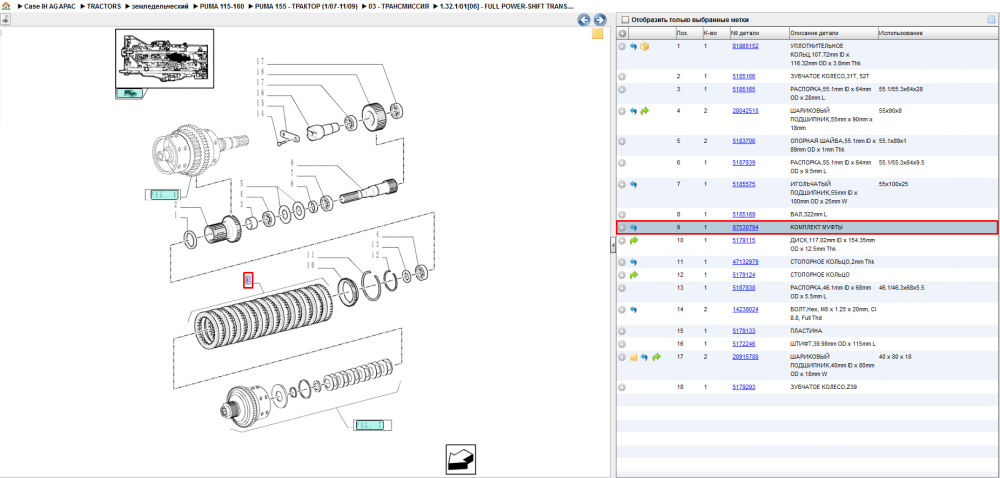Screen dimensions: 1000x478
Task: Open part number link 5185169
Action: (x=744, y=215)
